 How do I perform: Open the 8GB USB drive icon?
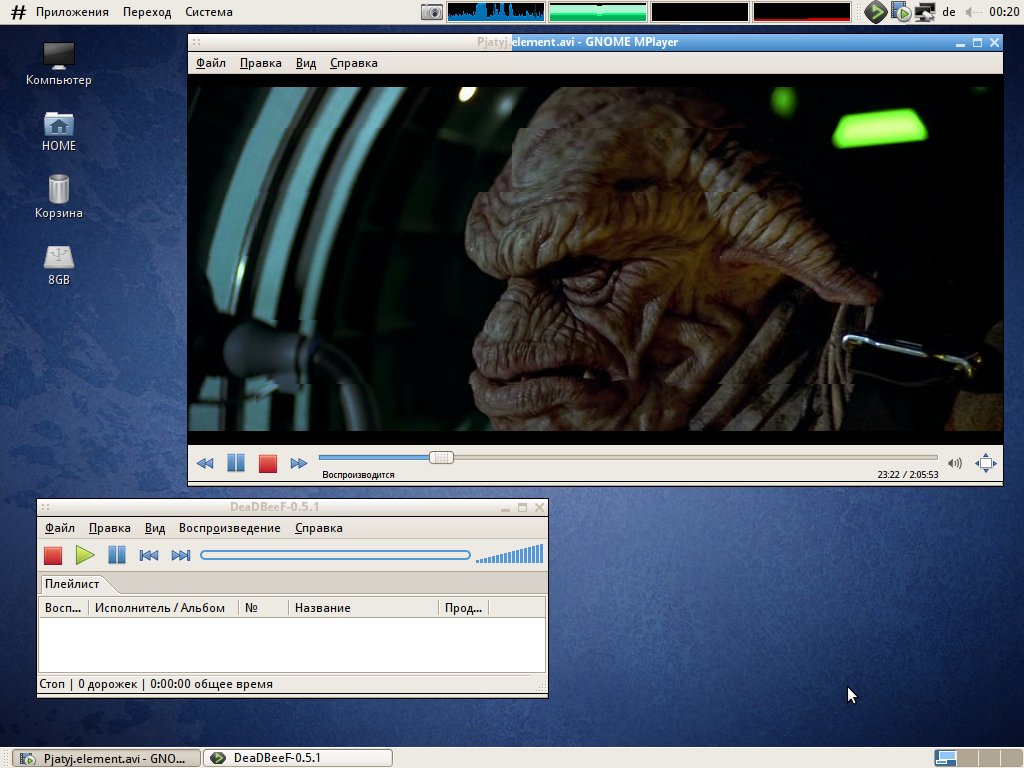tap(59, 266)
